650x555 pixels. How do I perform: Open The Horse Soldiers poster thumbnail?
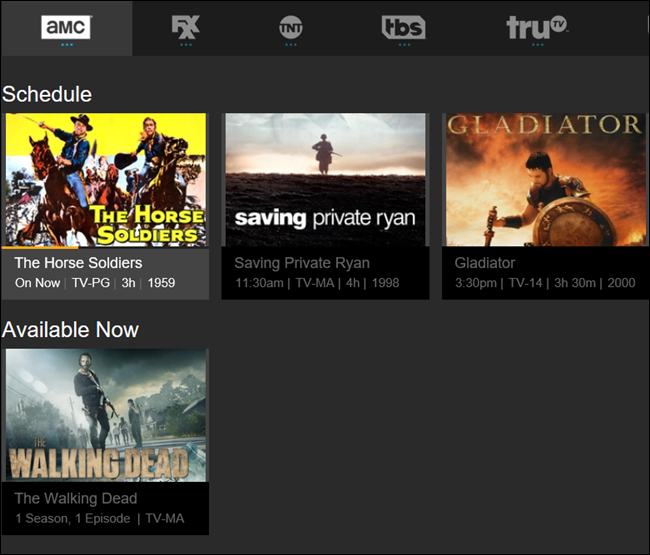pyautogui.click(x=106, y=179)
